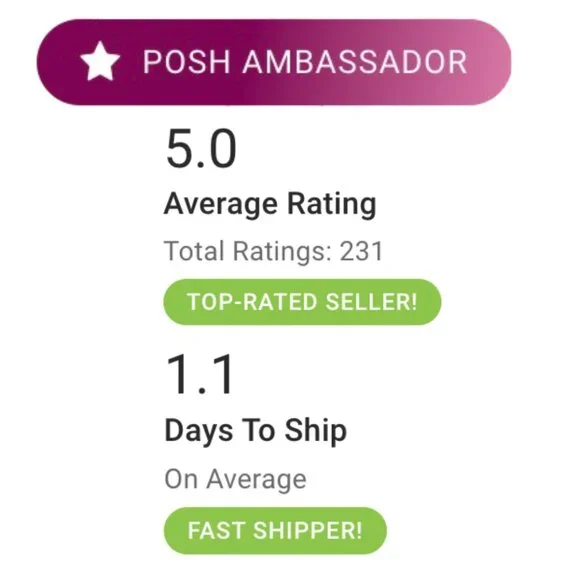Click the word SHIPPER! in the badge
This screenshot has width=580, height=580.
click(x=308, y=531)
